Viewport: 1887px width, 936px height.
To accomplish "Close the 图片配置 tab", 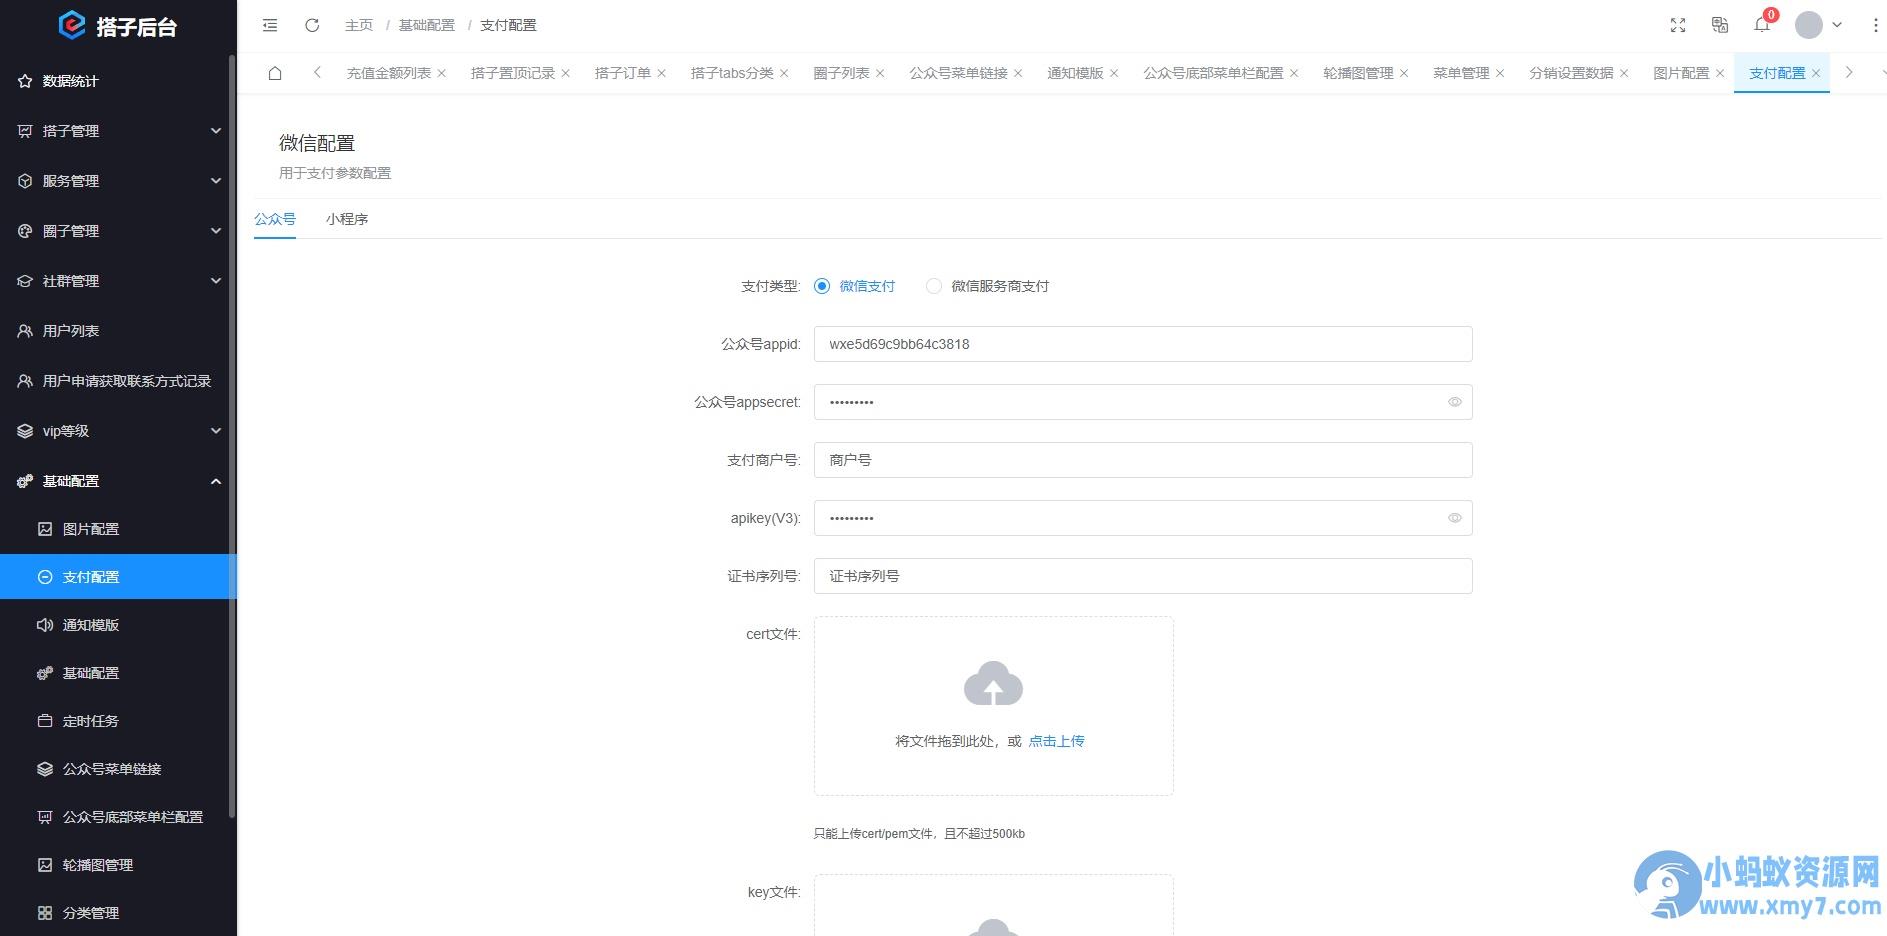I will coord(1720,73).
